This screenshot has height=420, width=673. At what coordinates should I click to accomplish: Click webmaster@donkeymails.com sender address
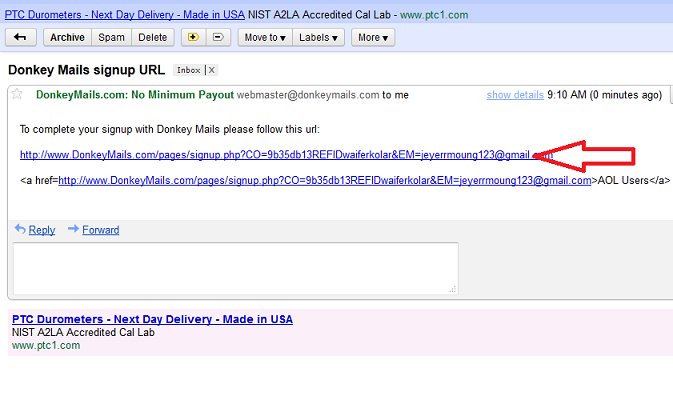pyautogui.click(x=308, y=95)
